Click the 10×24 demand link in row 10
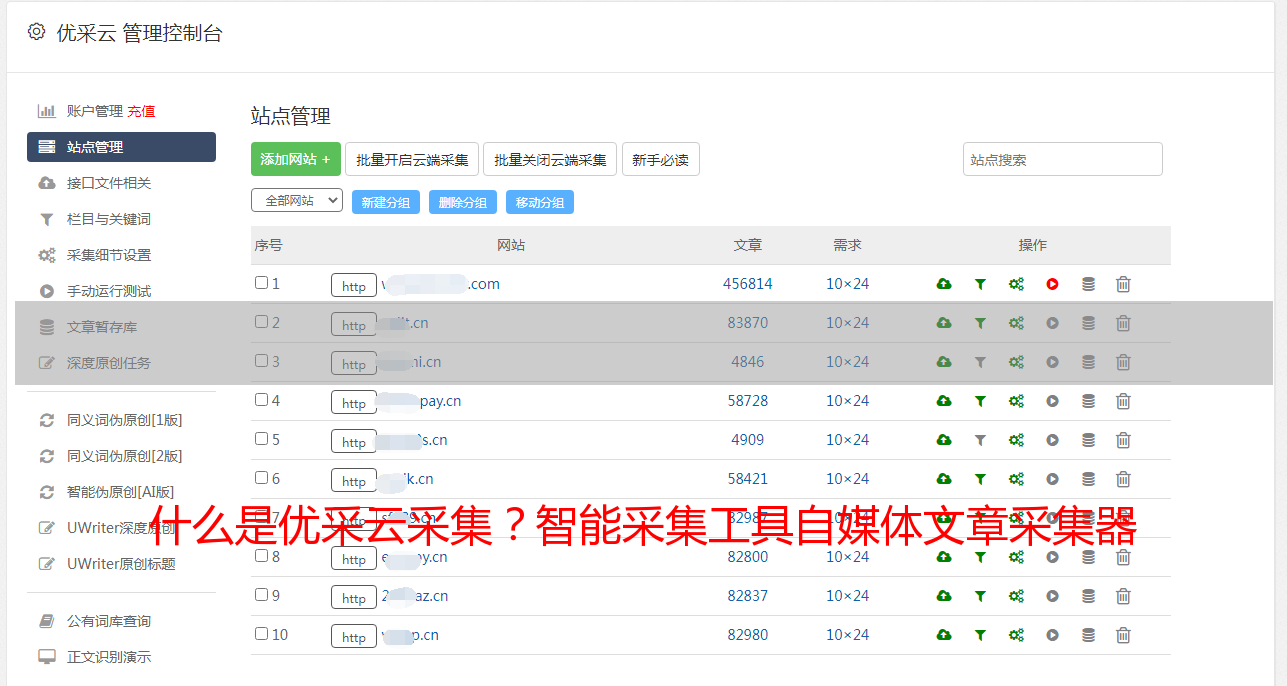This screenshot has width=1287, height=686. tap(848, 635)
